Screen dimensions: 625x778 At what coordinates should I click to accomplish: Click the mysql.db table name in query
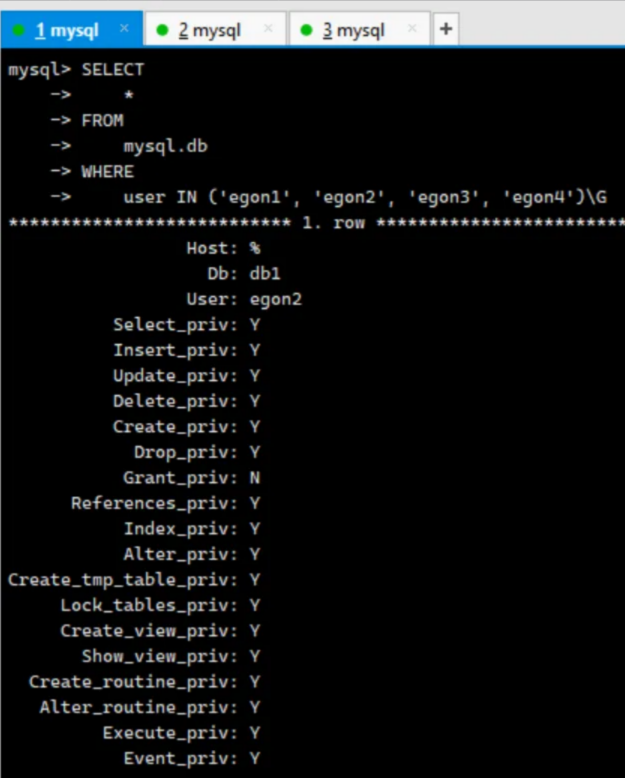pyautogui.click(x=166, y=146)
